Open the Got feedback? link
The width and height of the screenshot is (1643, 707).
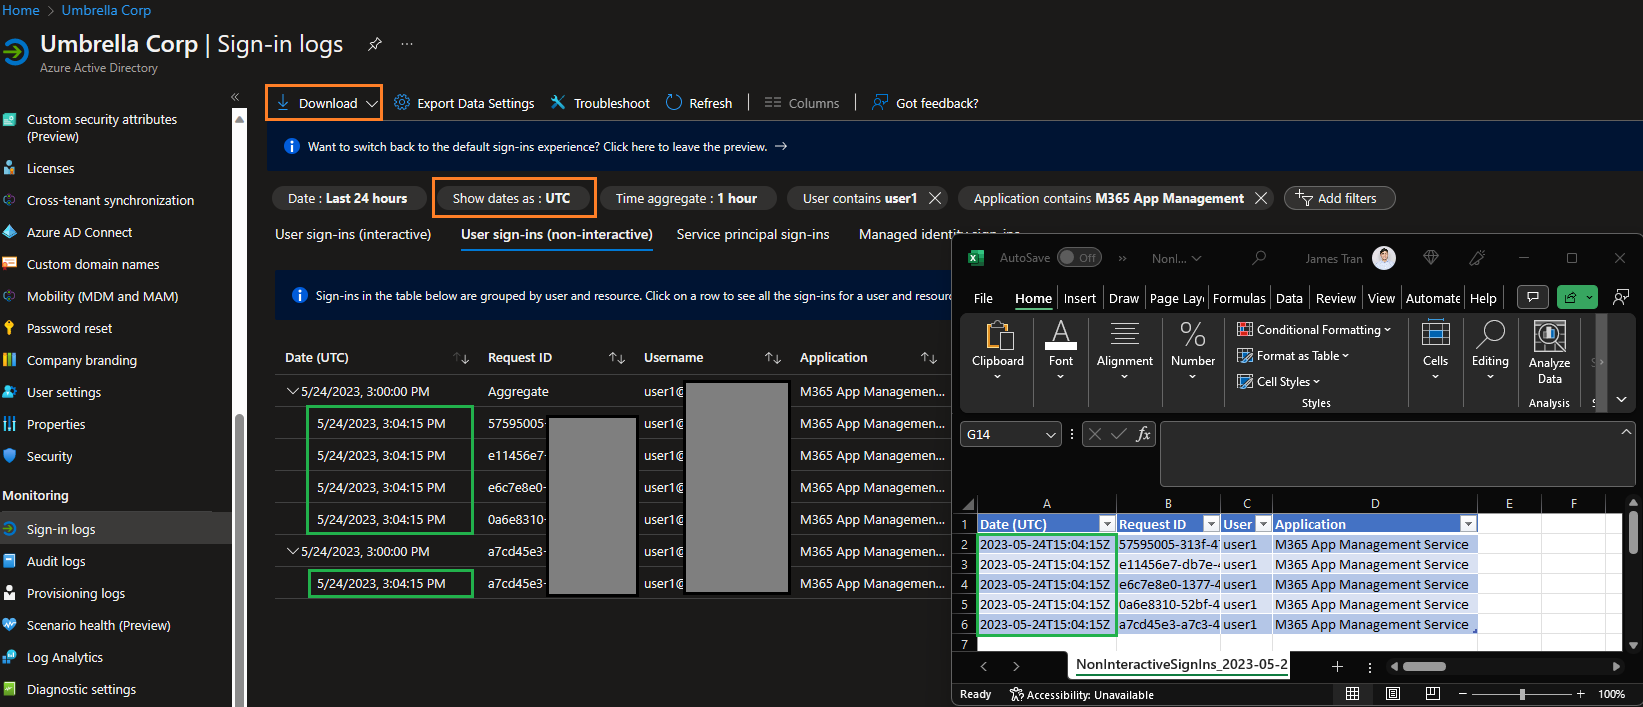[x=925, y=103]
